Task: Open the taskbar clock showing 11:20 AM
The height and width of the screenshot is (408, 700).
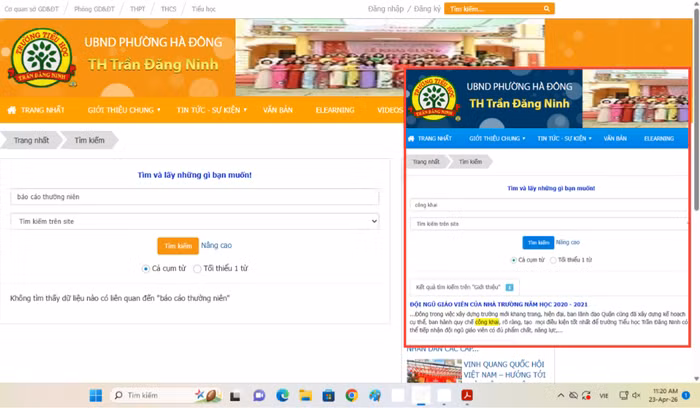Action: pos(663,395)
